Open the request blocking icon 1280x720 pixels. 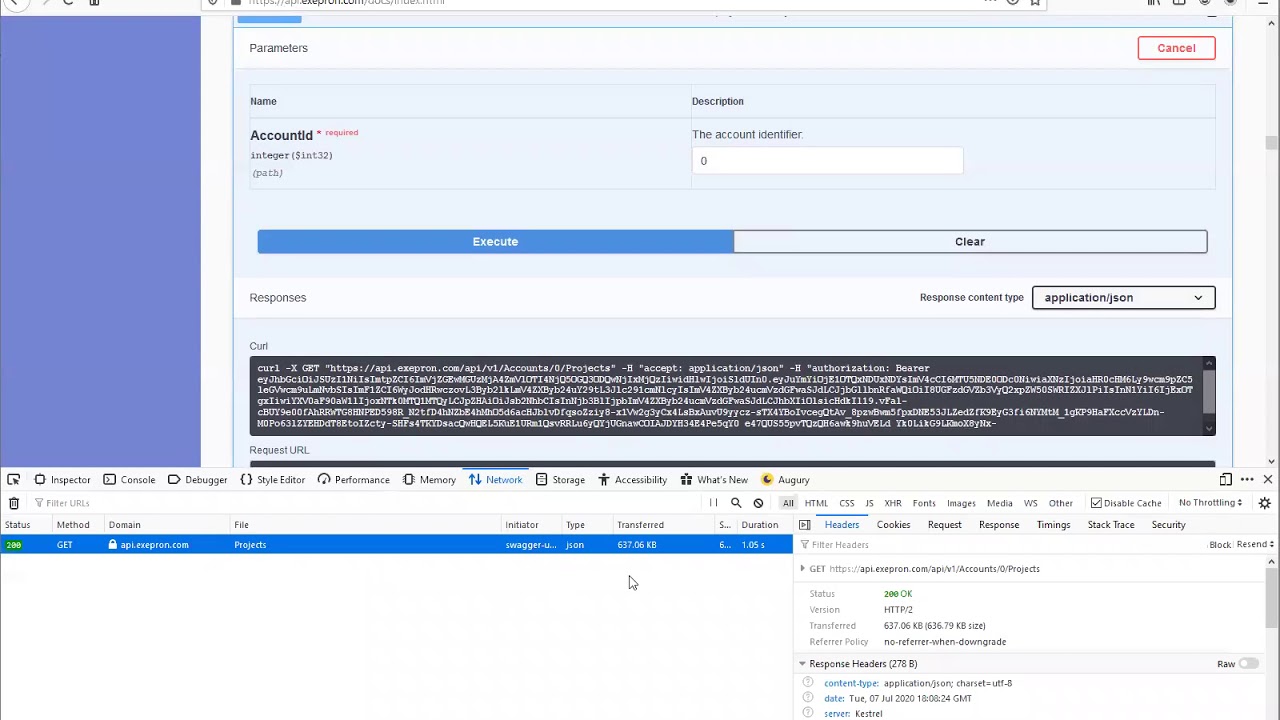tap(758, 503)
